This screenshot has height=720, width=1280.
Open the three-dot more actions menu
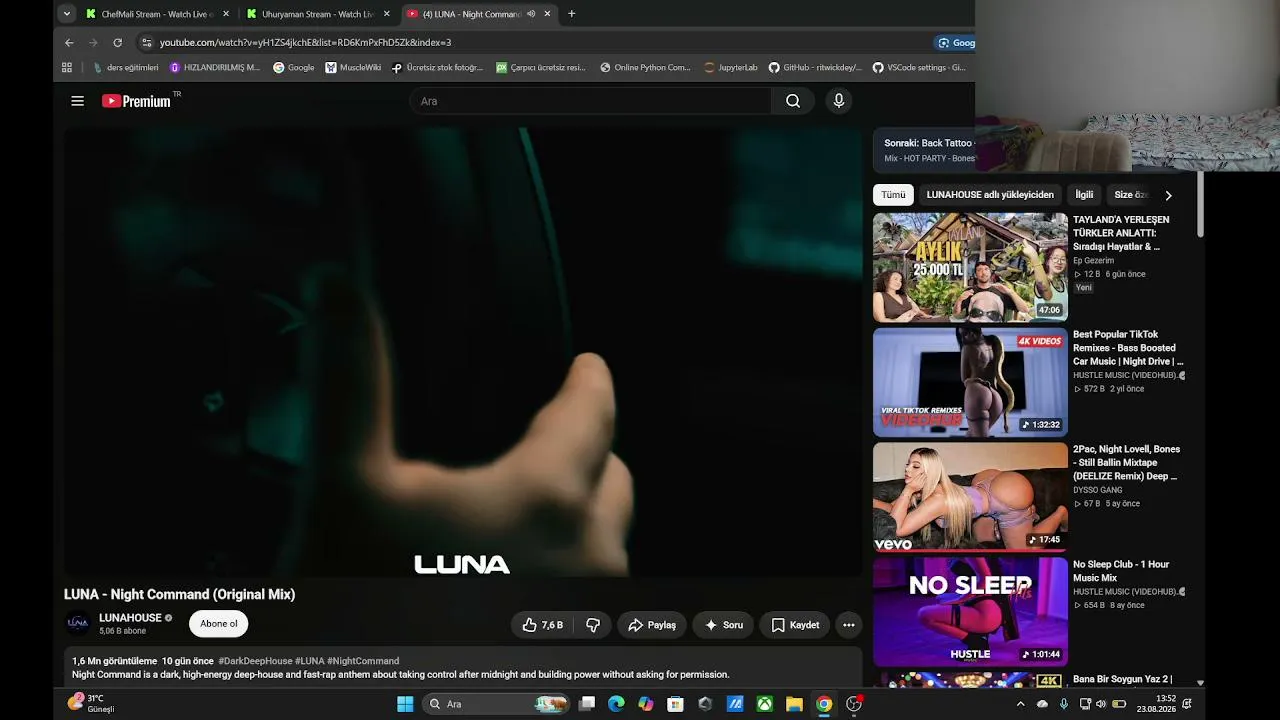coord(849,625)
